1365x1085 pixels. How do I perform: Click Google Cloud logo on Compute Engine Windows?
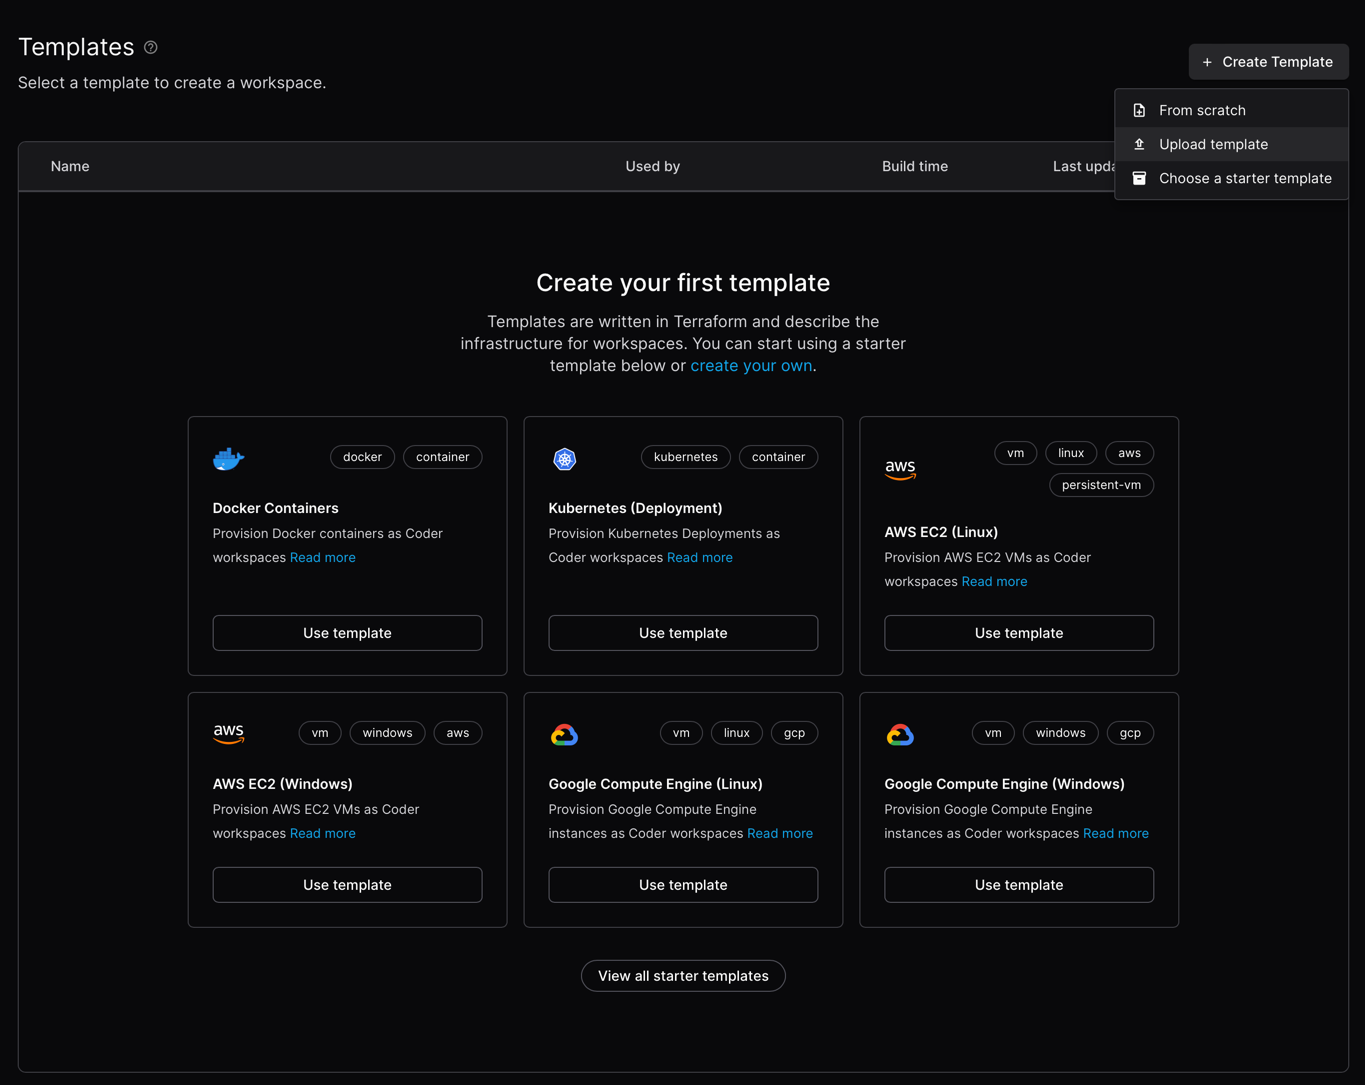(x=900, y=735)
